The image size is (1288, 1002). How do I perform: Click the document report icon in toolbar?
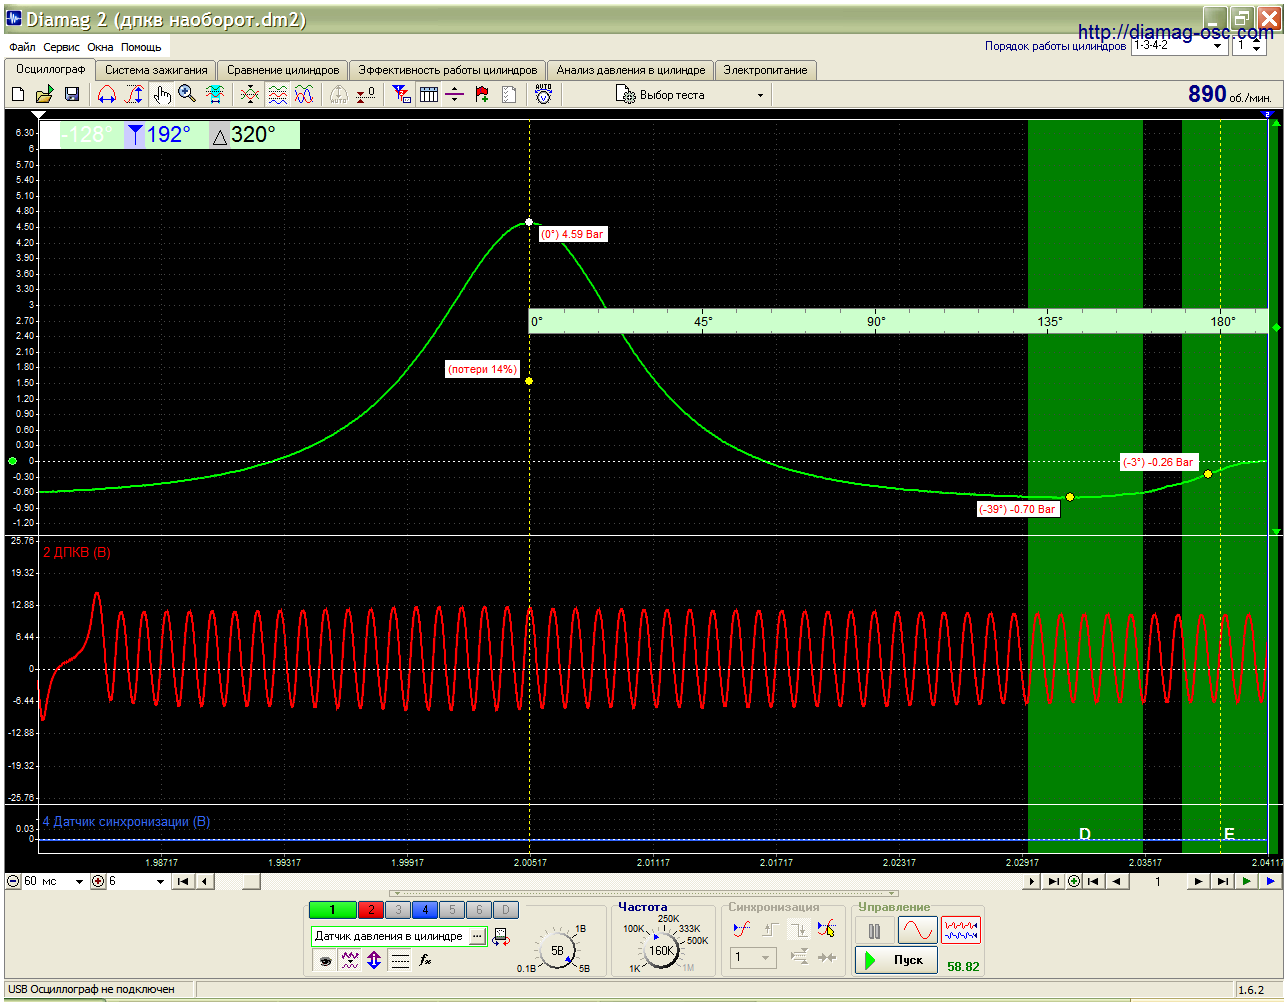click(x=509, y=94)
